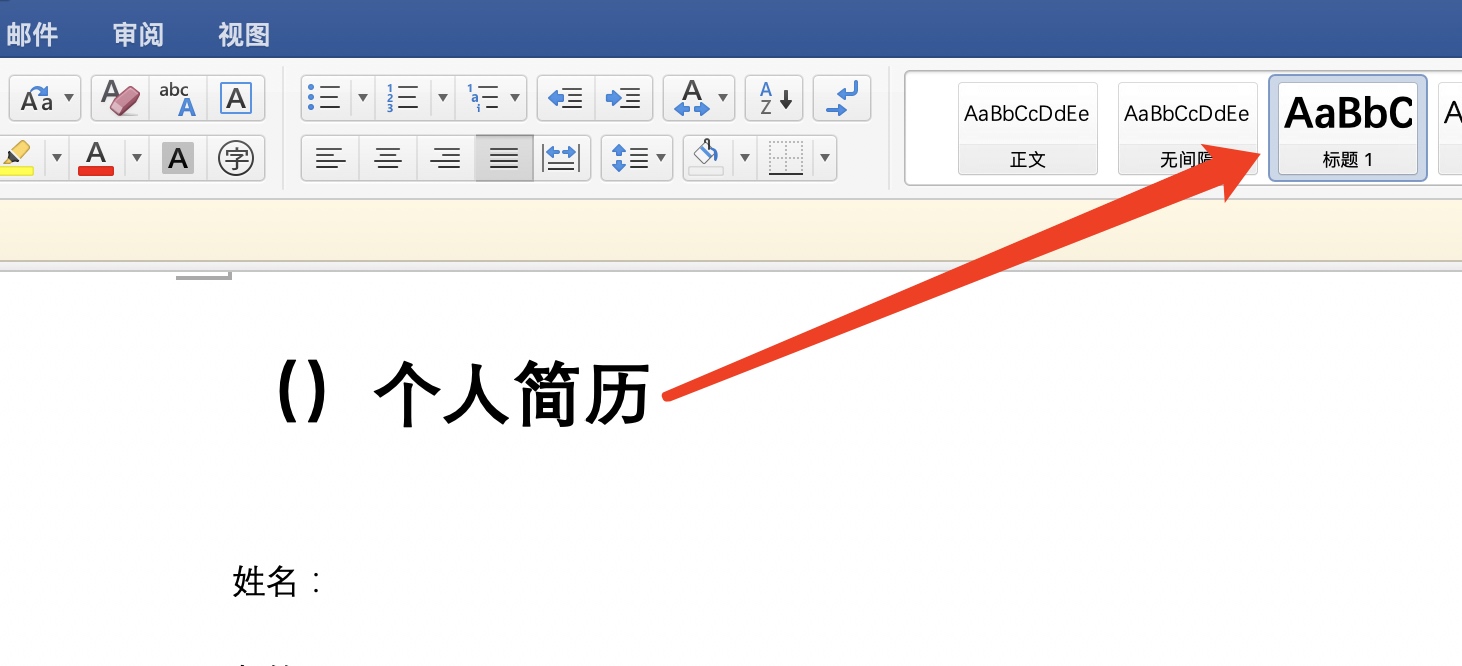
Task: Select the 标题 1 style
Action: pos(1347,128)
